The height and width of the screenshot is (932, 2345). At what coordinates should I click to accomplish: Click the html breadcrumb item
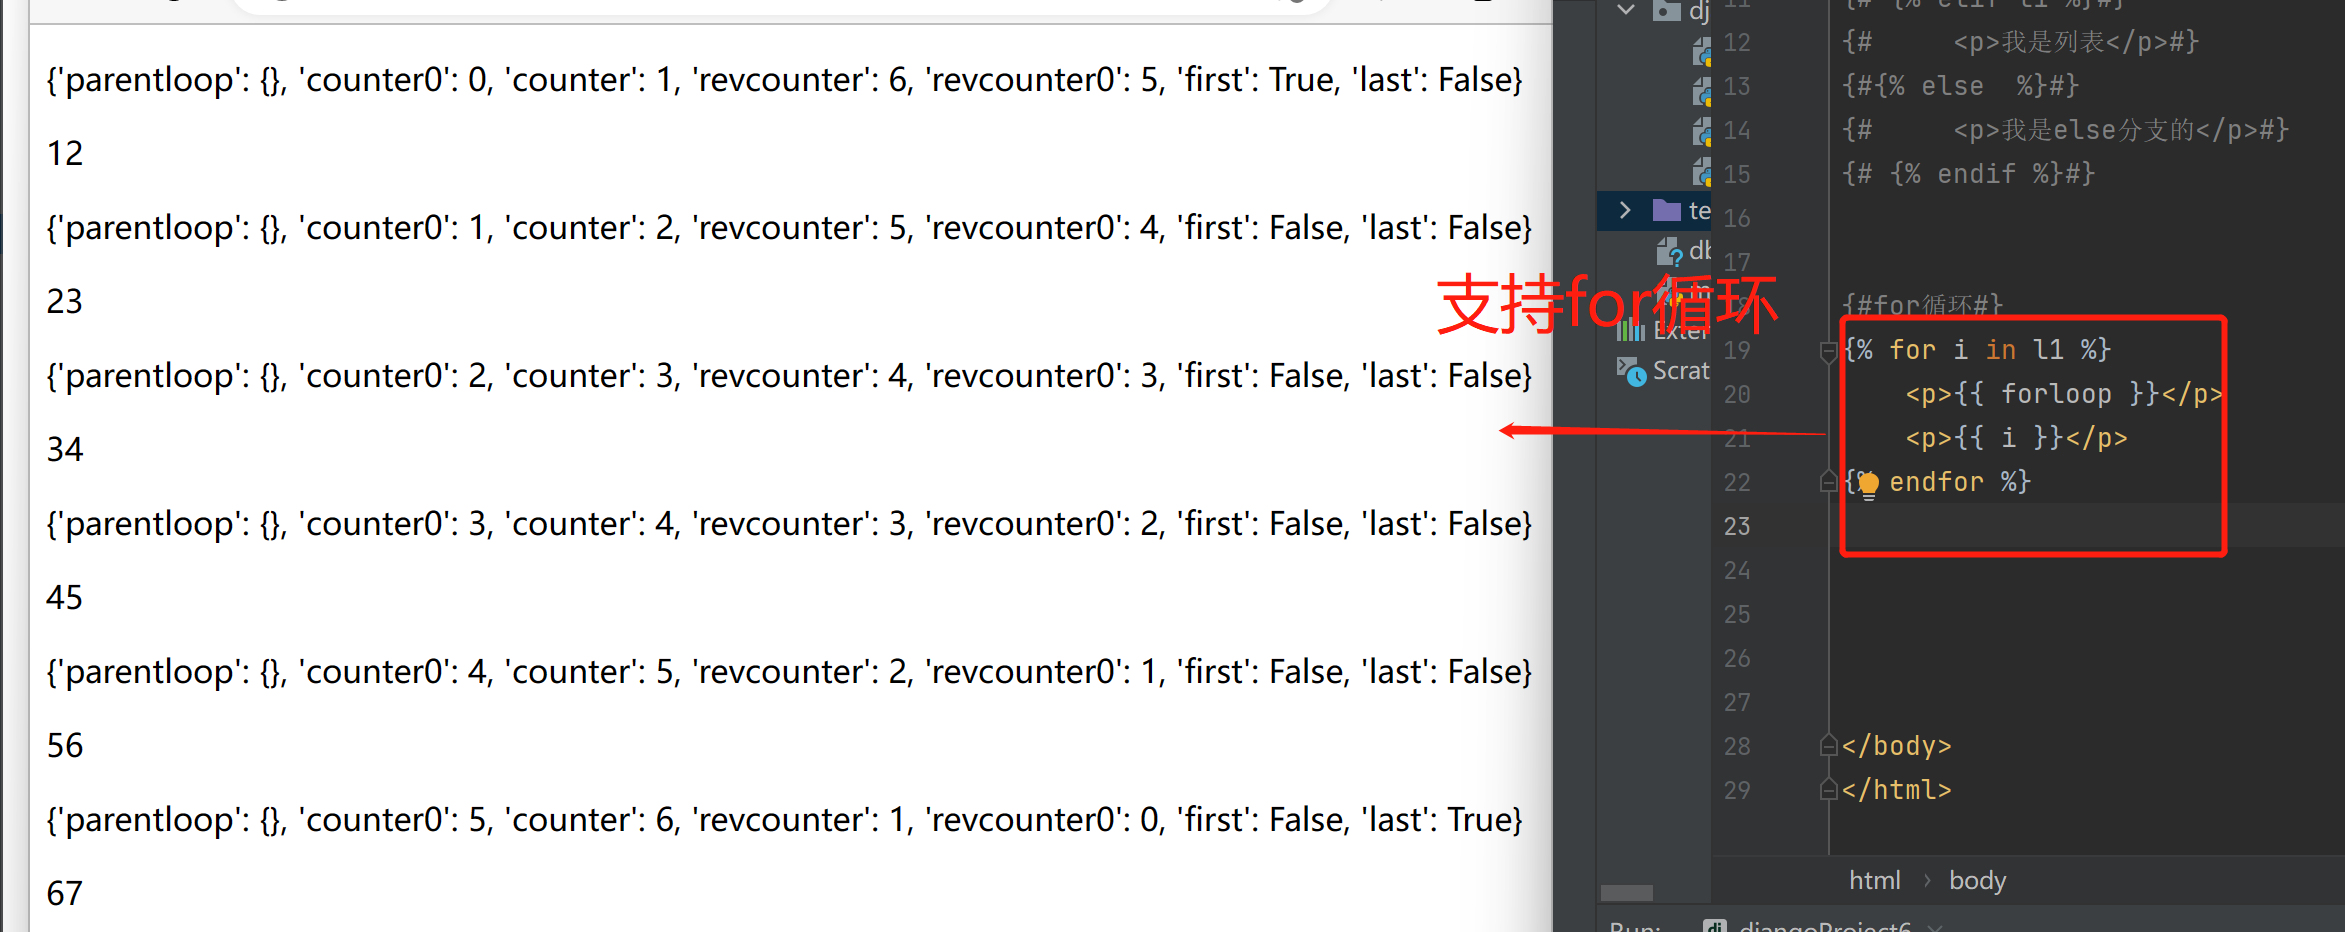coord(1874,880)
